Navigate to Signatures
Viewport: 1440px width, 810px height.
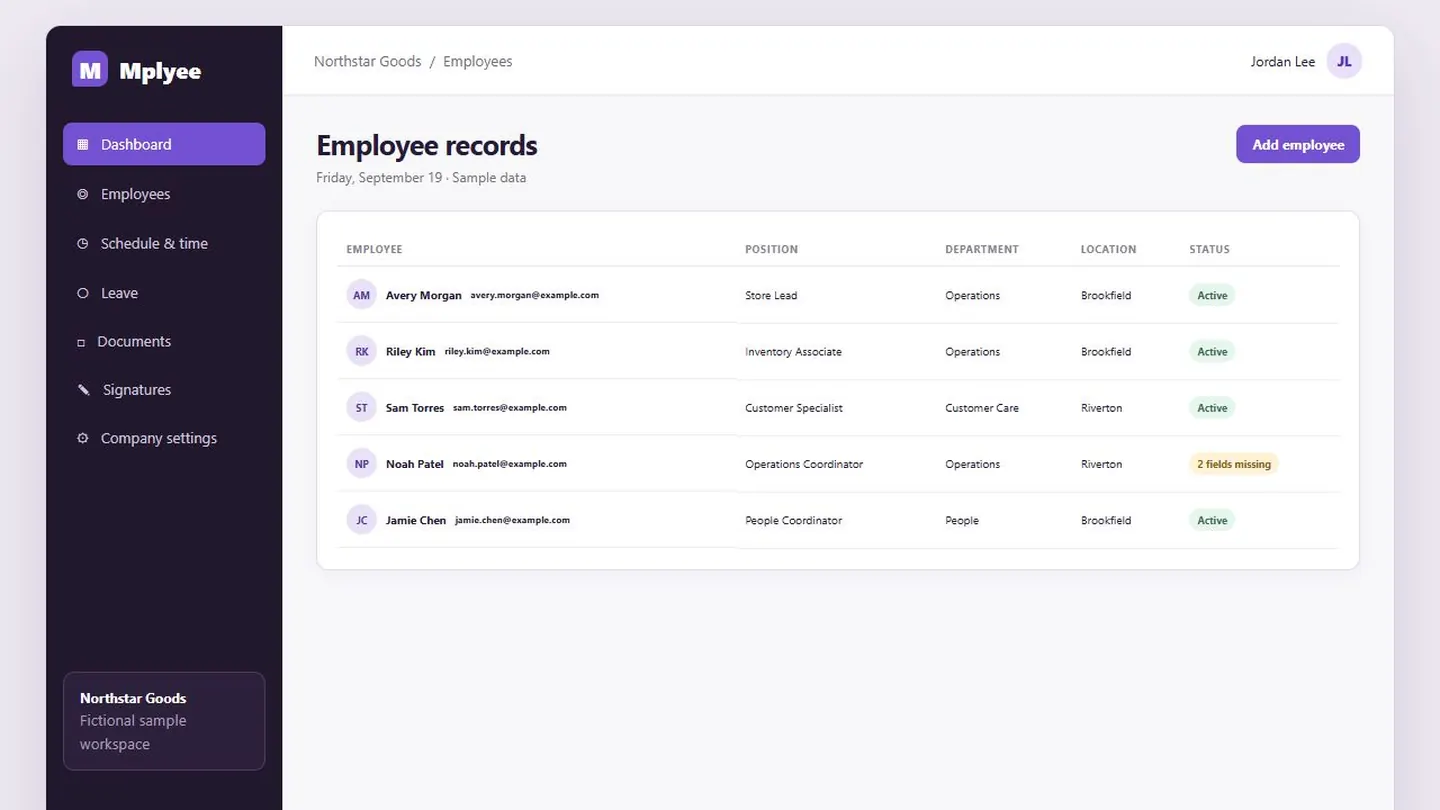(164, 390)
